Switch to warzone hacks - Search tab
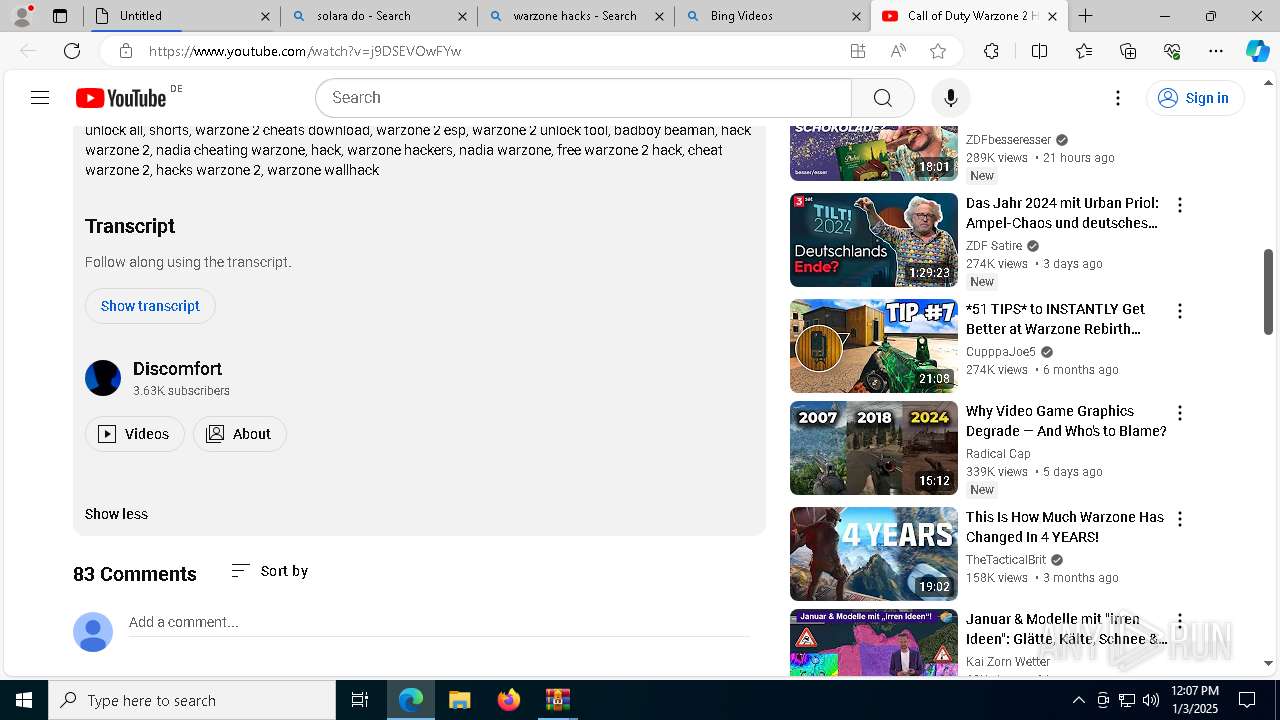This screenshot has height=720, width=1280. click(576, 16)
